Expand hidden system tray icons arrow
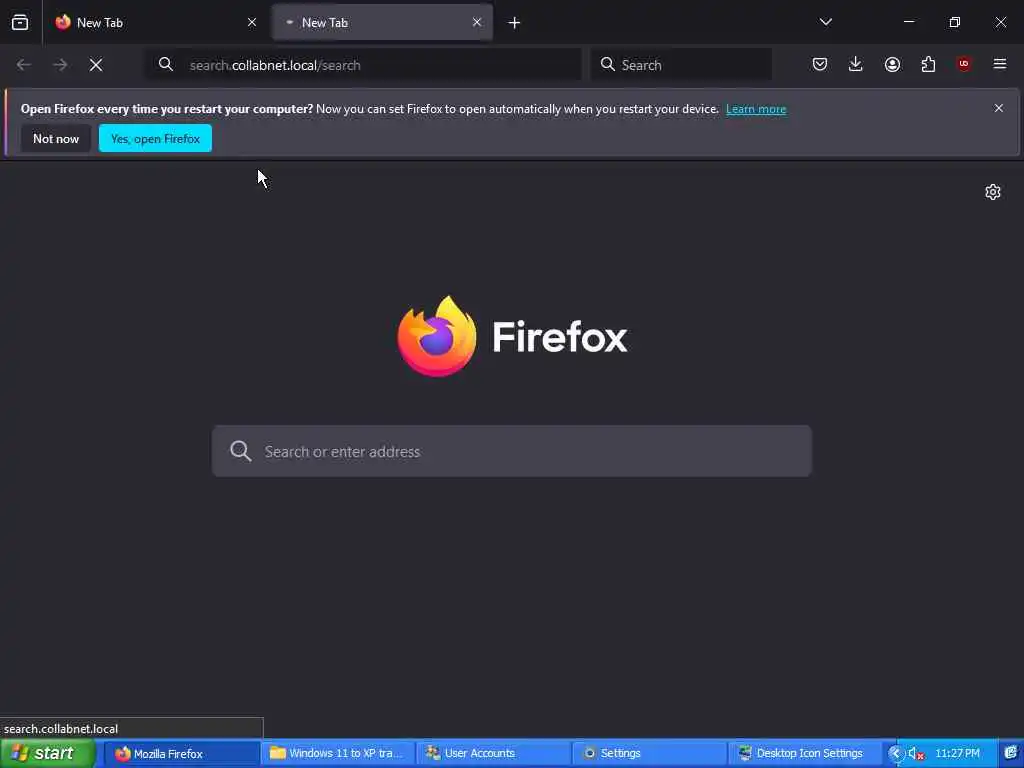 895,754
